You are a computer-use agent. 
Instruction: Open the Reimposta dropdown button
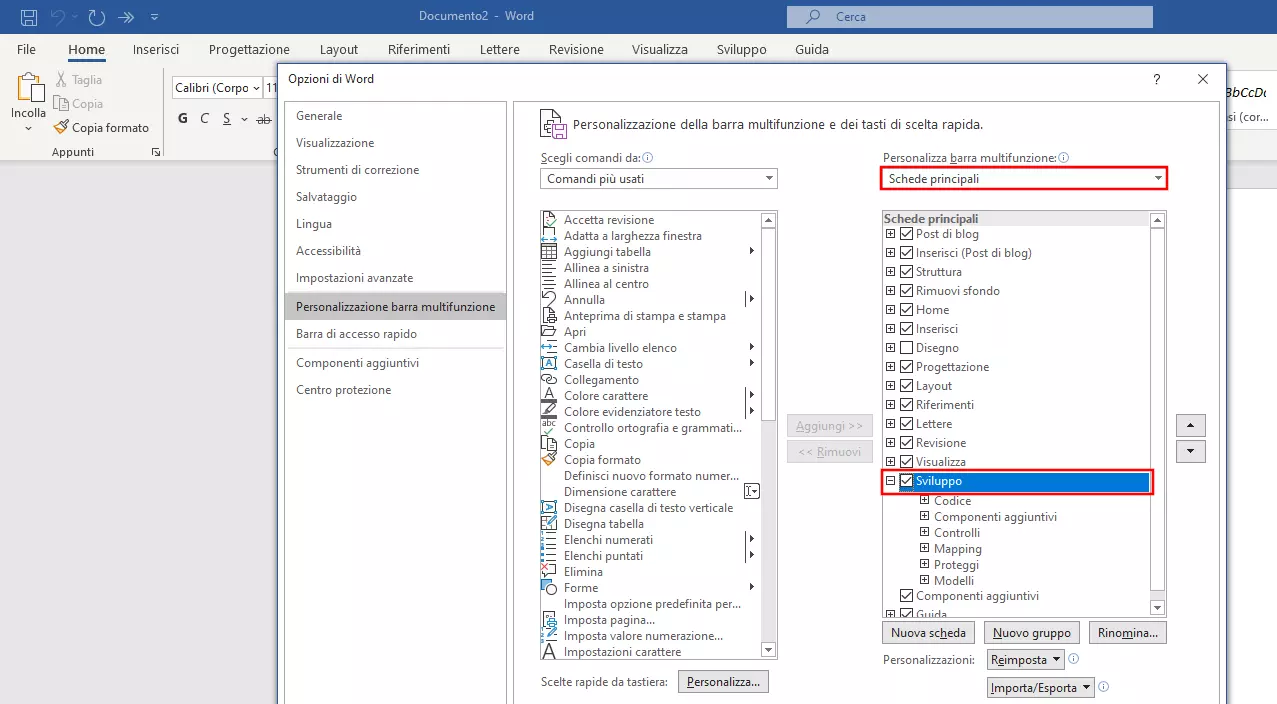click(x=1025, y=660)
